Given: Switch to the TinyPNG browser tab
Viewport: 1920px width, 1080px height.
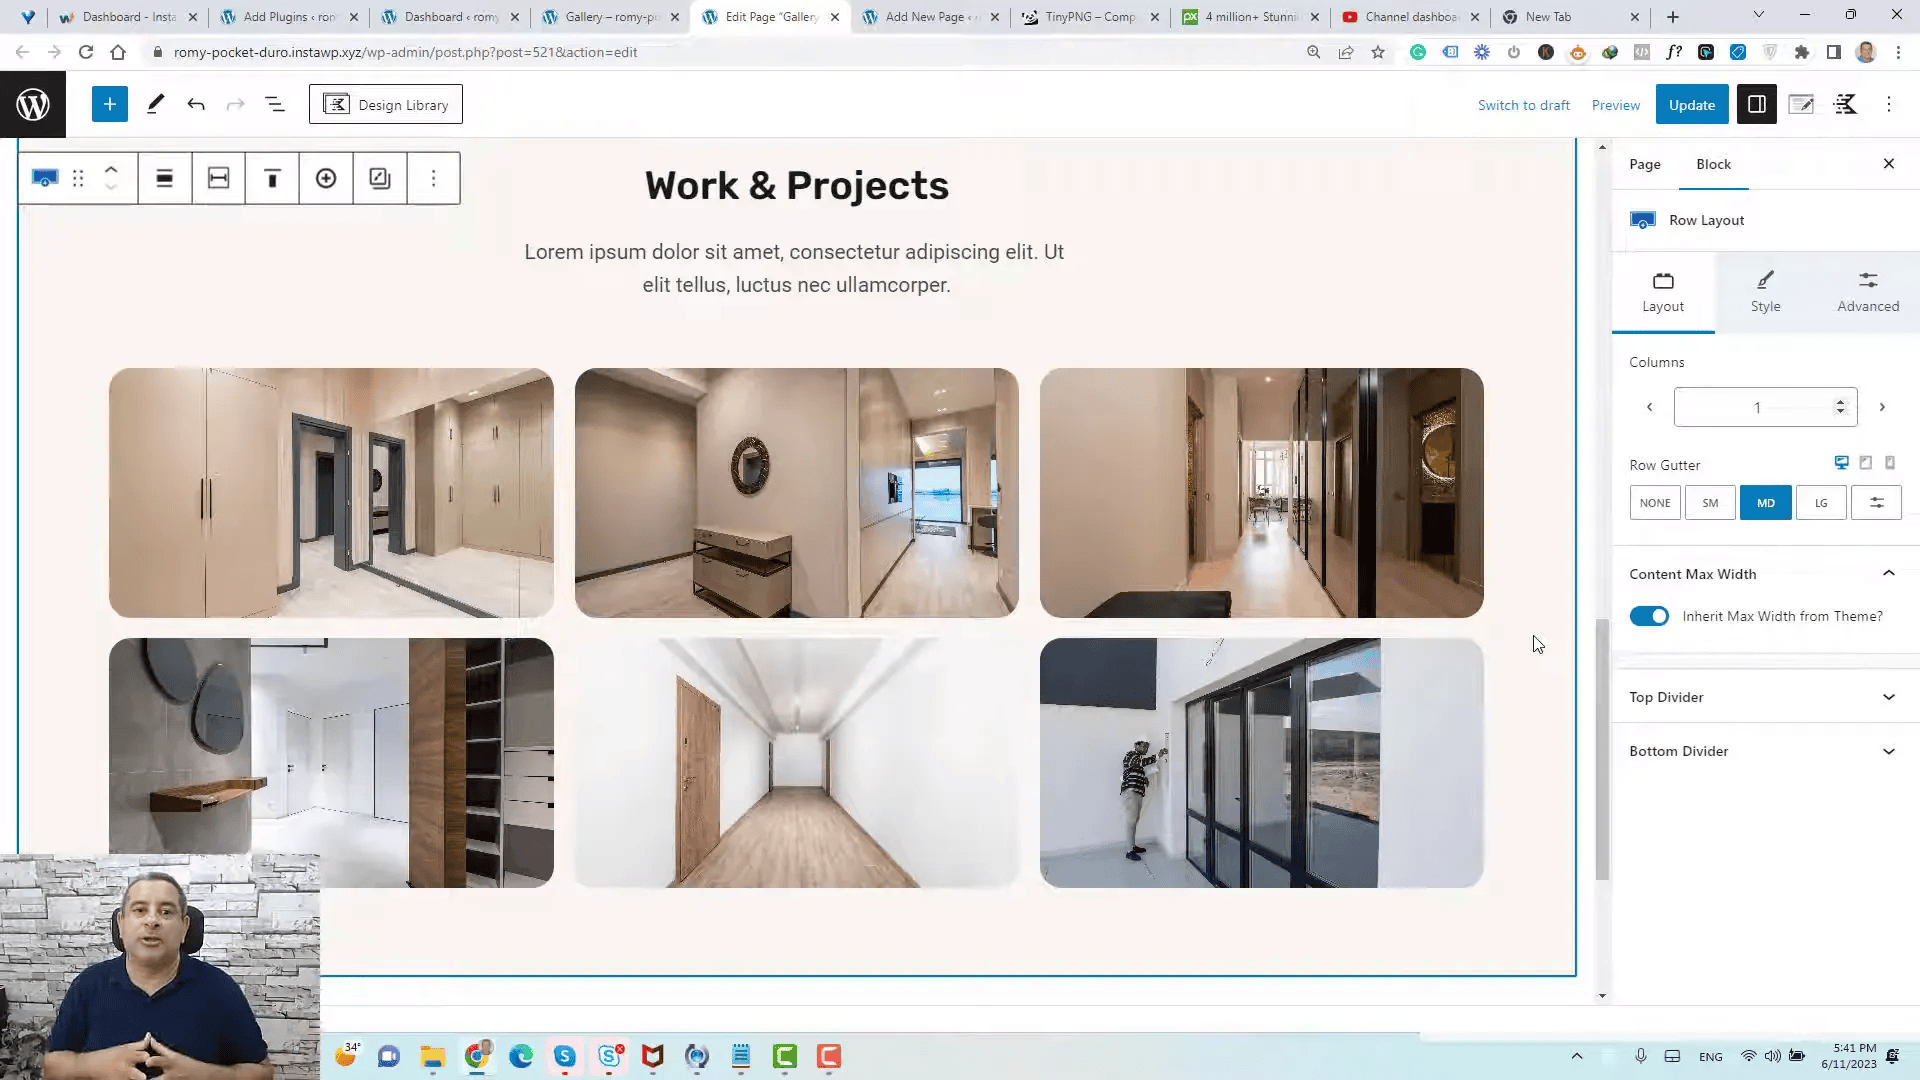Looking at the screenshot, I should point(1090,17).
